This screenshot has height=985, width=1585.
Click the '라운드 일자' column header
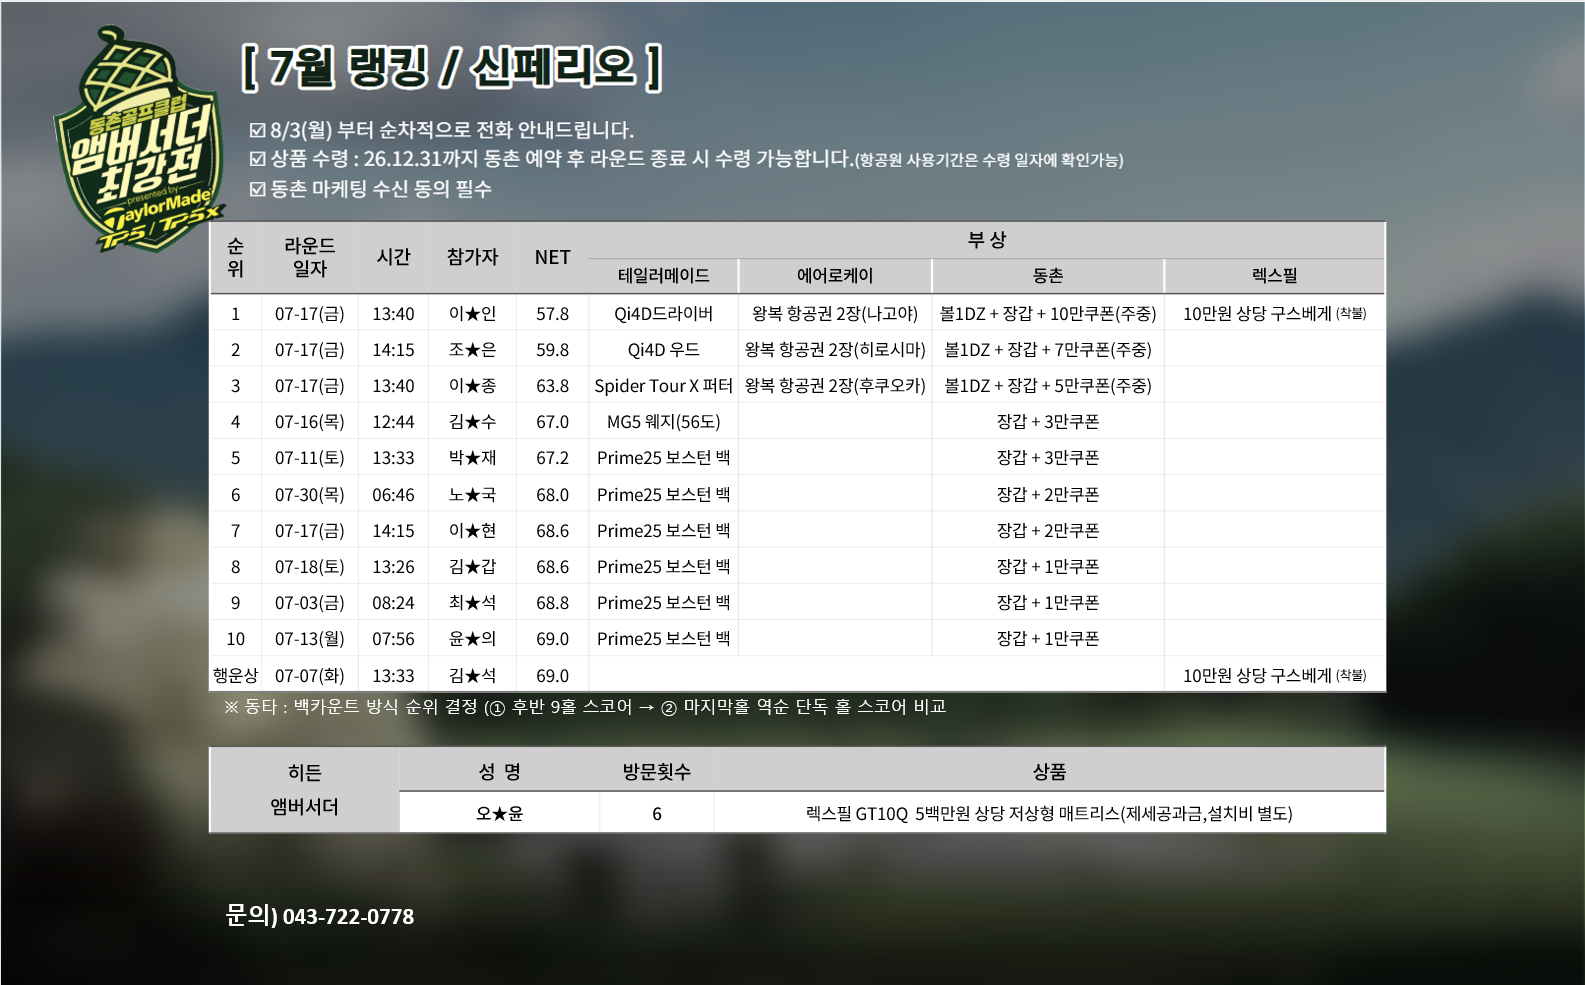pyautogui.click(x=310, y=257)
